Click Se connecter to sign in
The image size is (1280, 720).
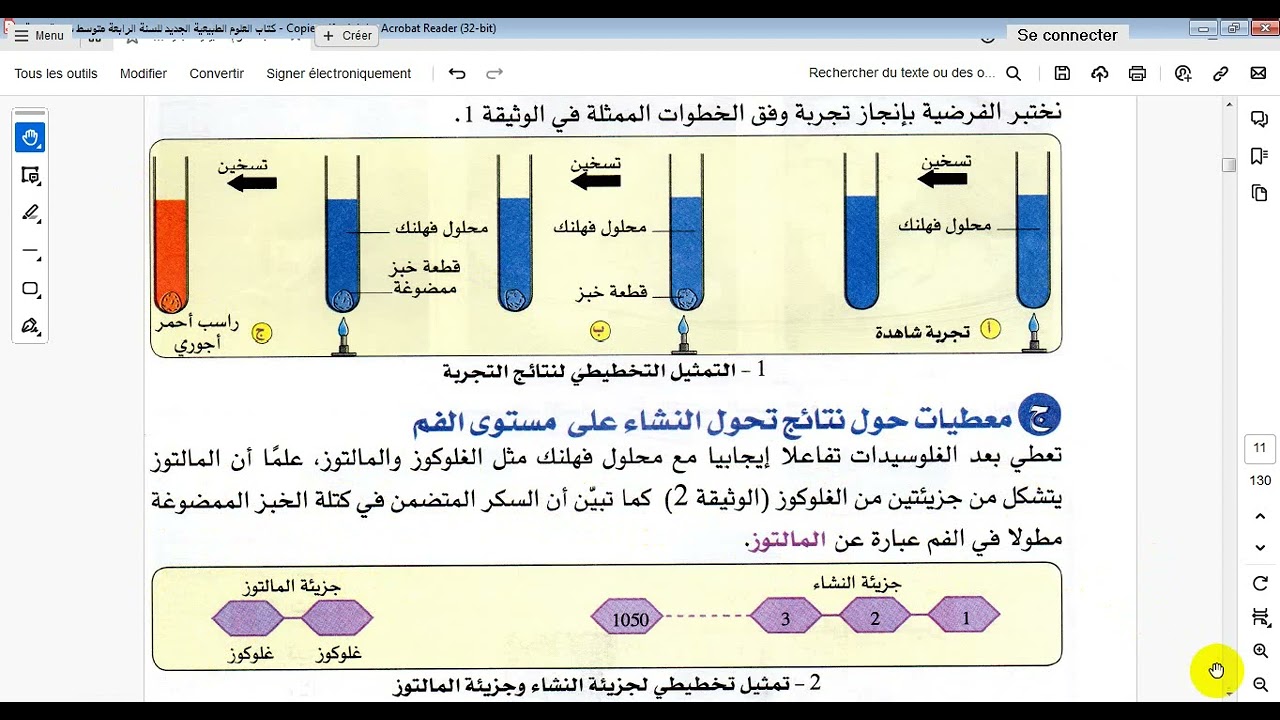(1067, 35)
